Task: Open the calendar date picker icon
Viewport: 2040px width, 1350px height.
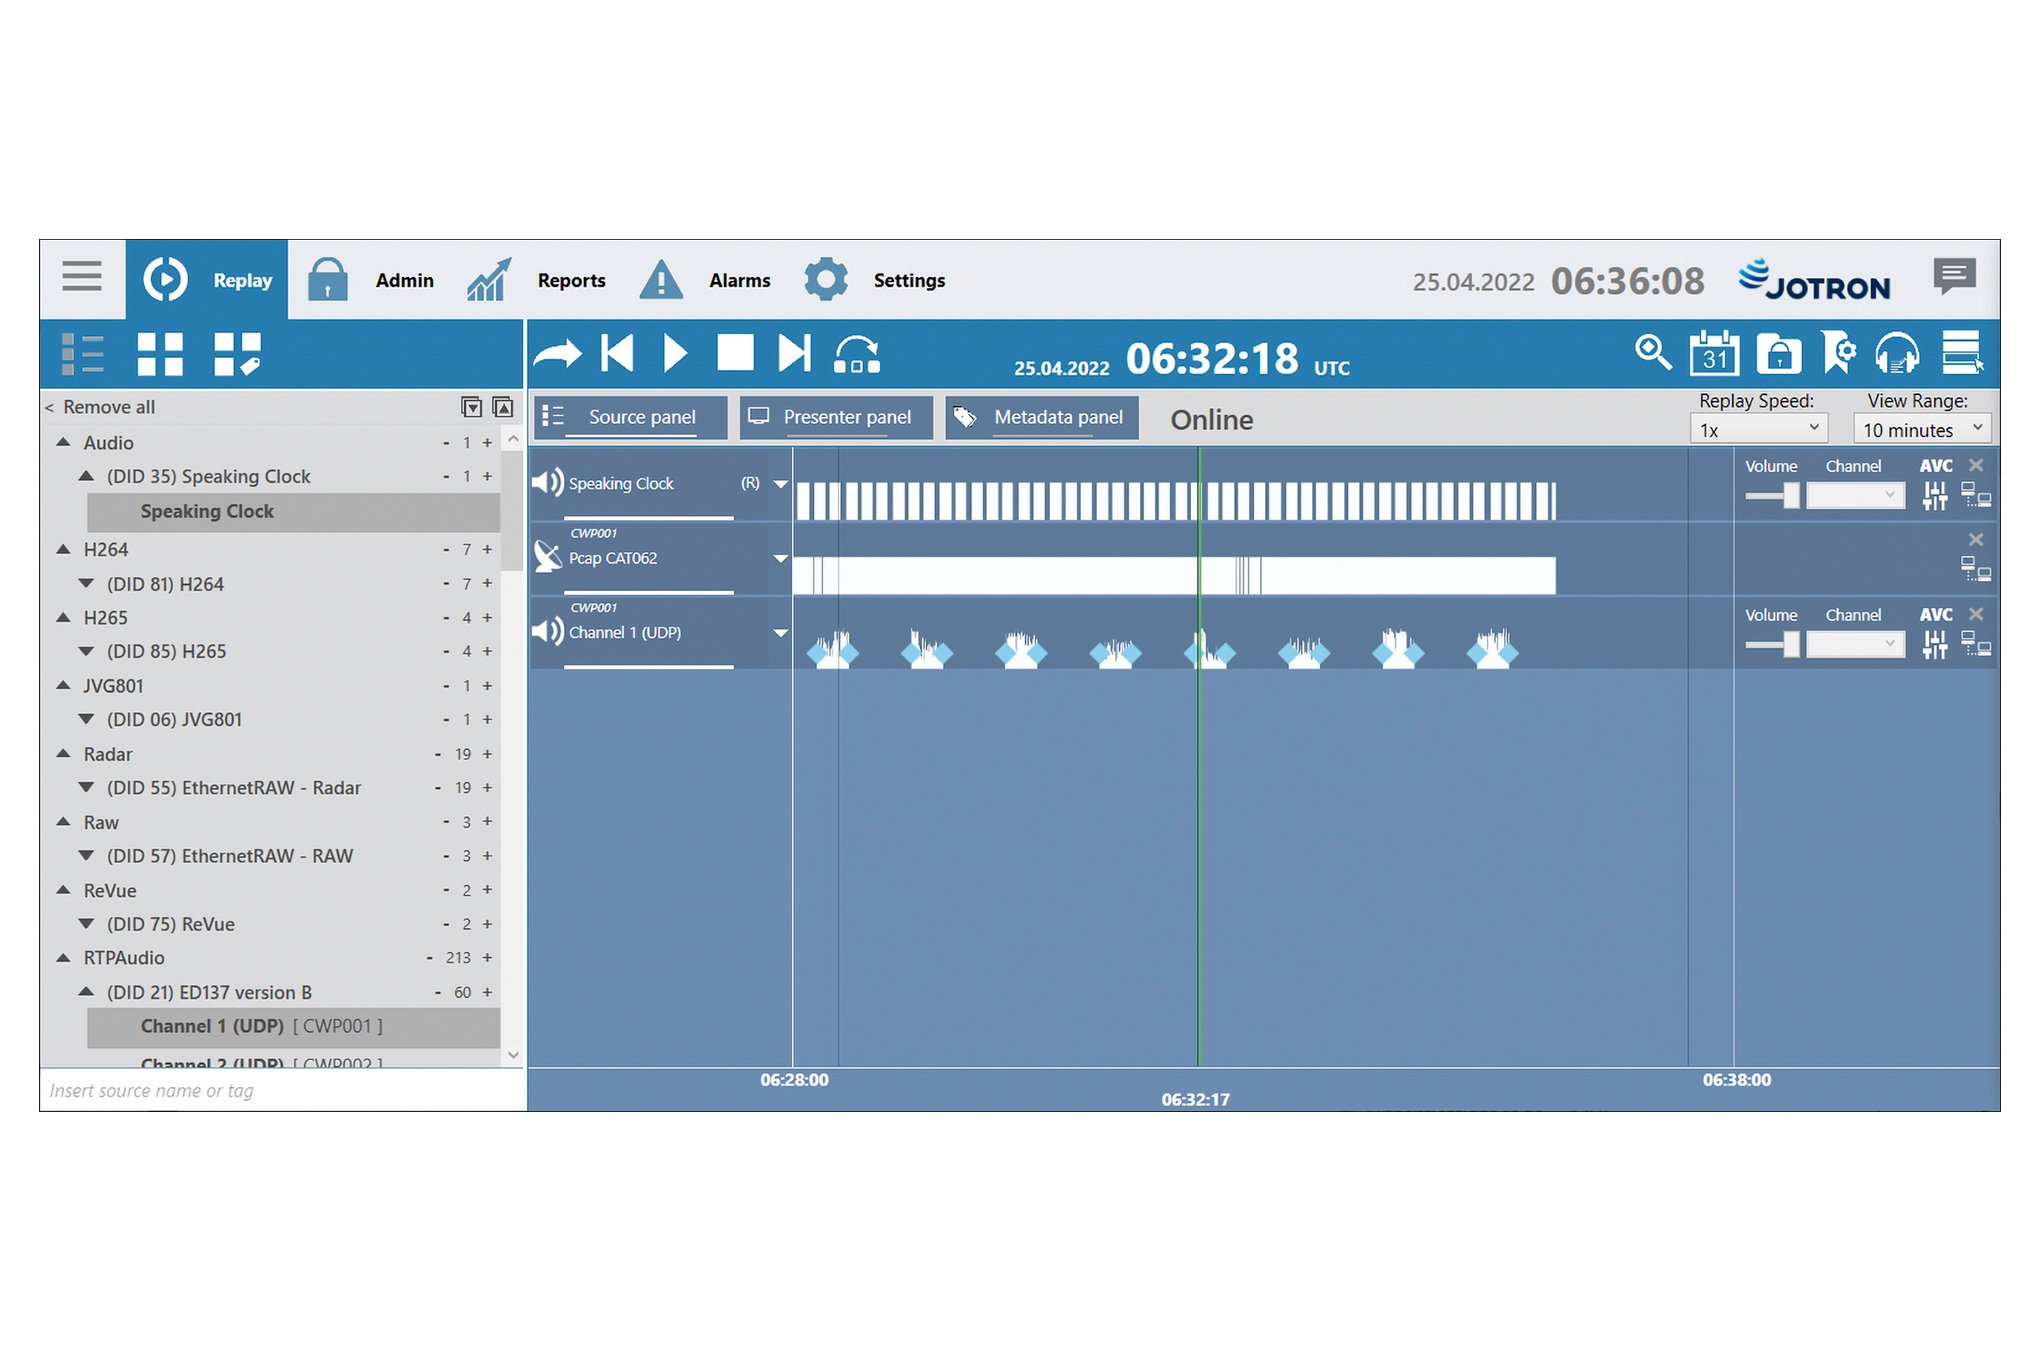Action: pyautogui.click(x=1714, y=354)
